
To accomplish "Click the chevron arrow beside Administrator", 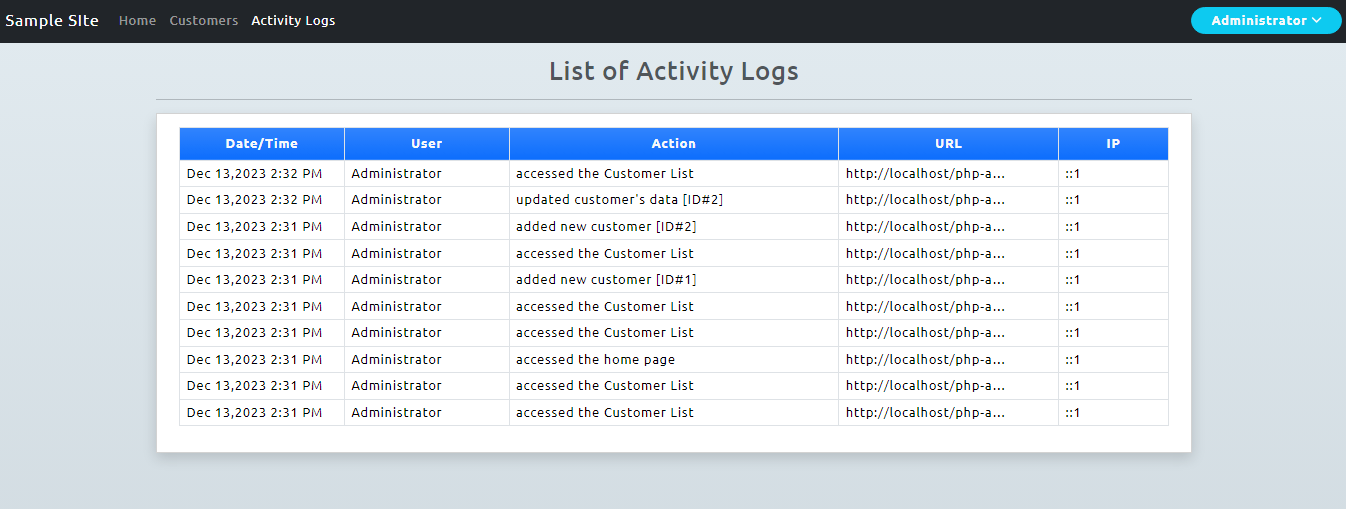I will (x=1317, y=21).
